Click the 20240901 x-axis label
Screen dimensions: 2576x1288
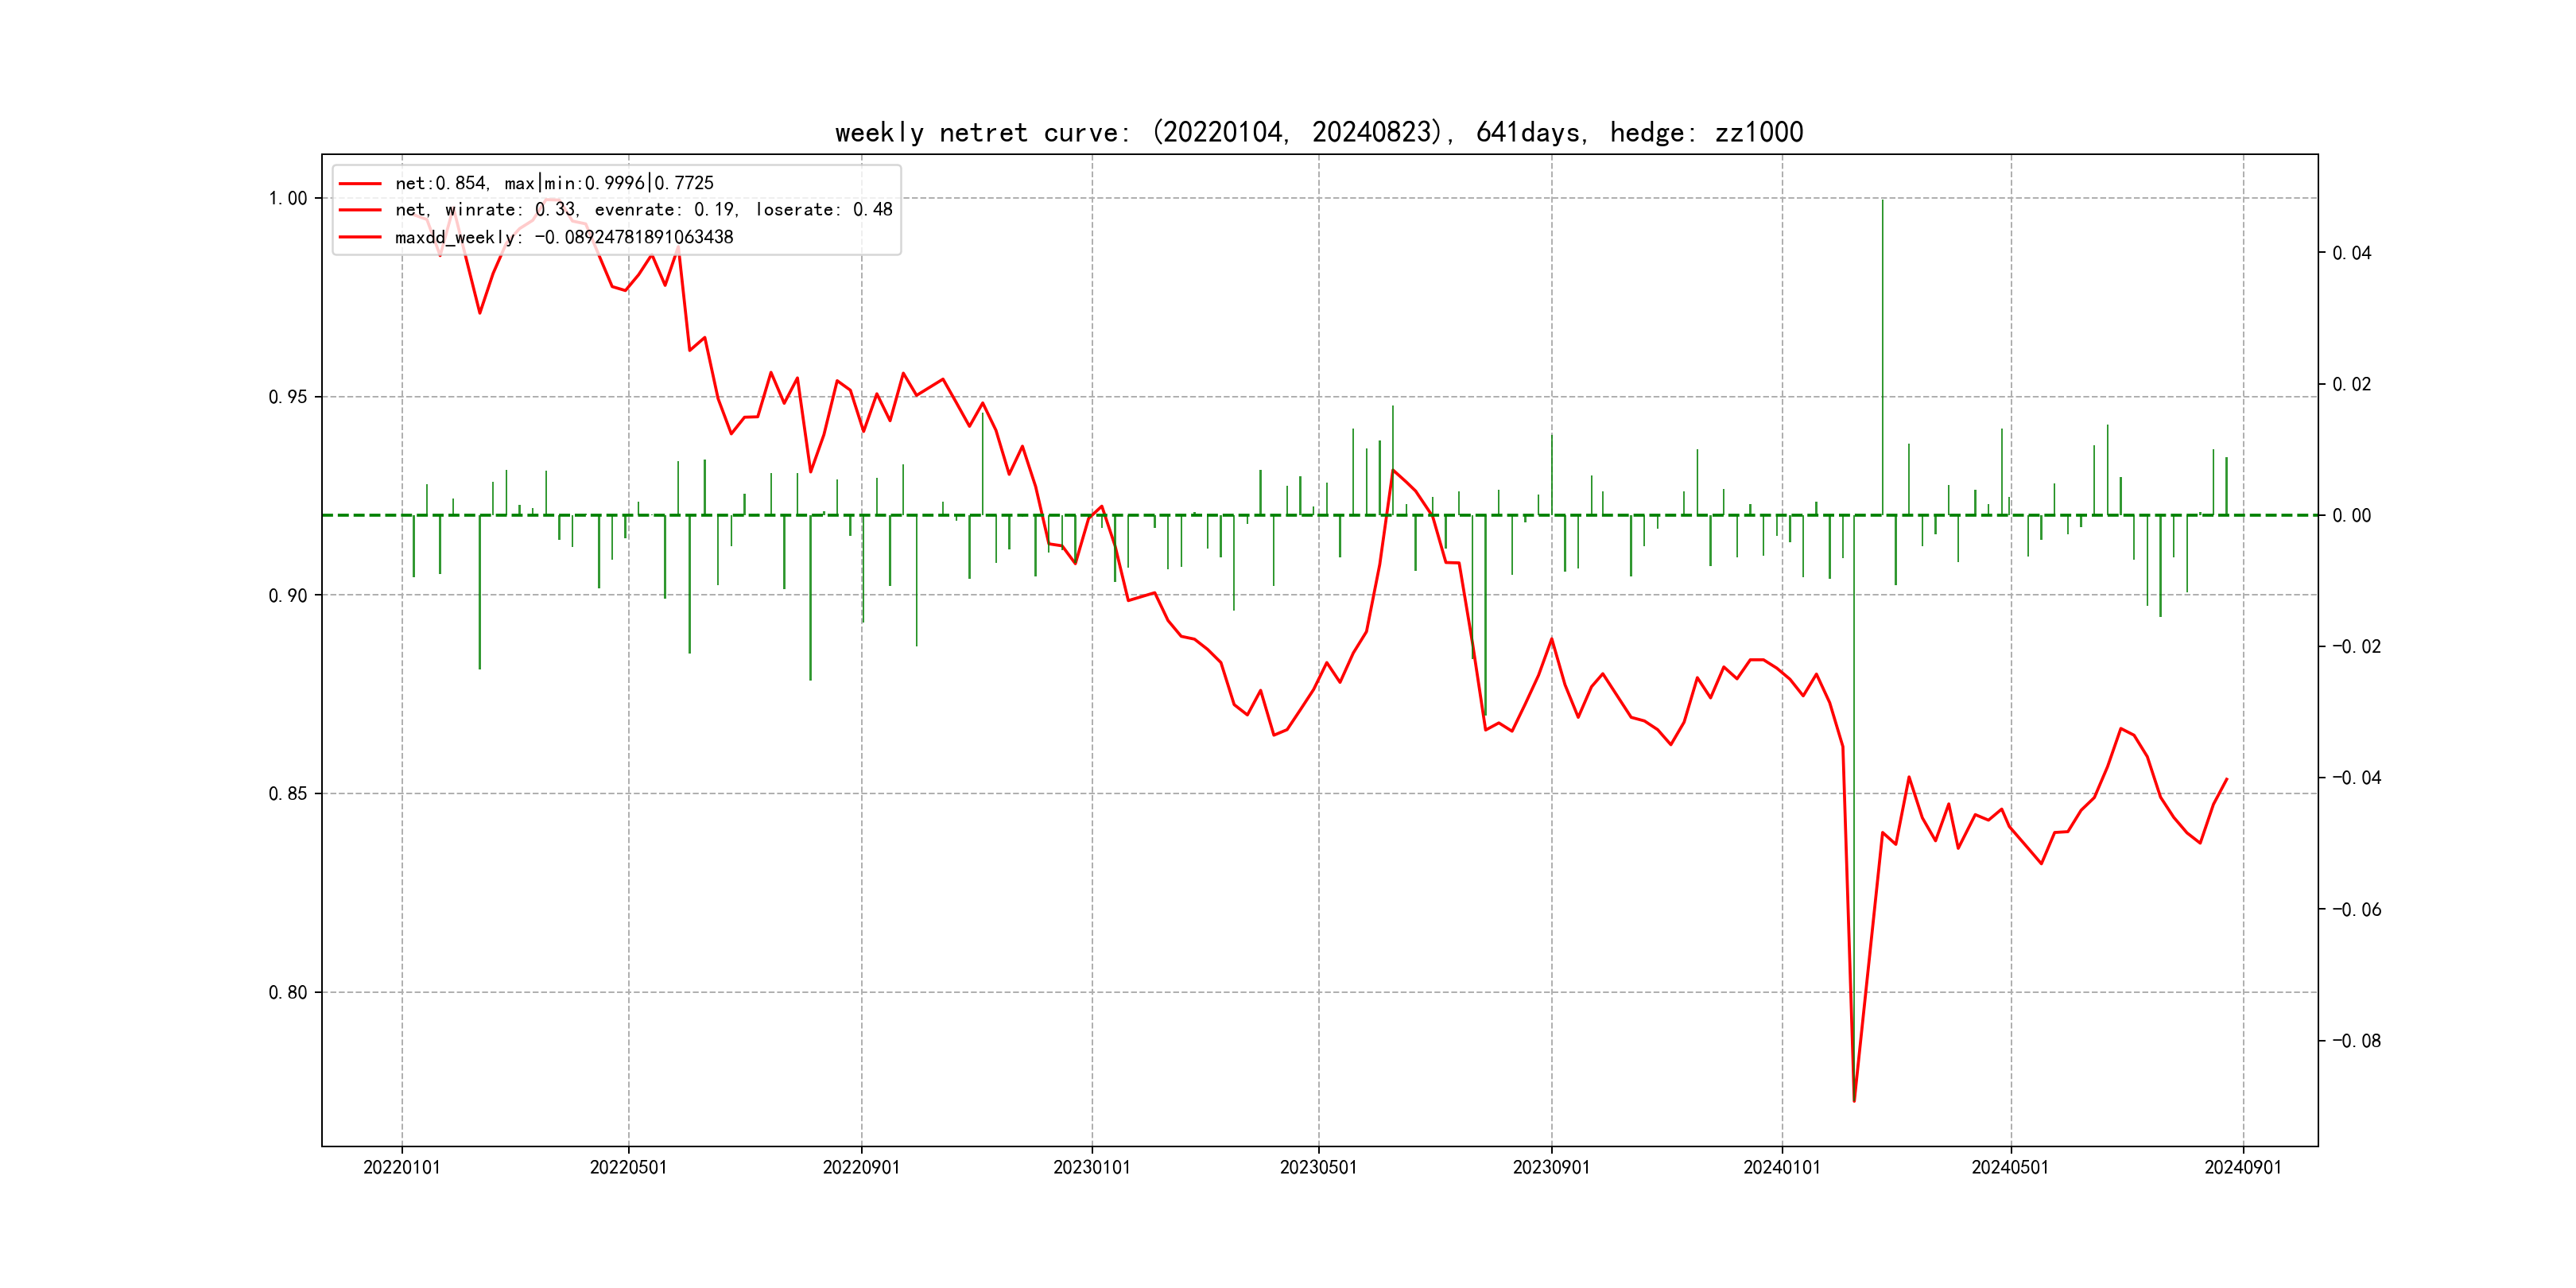[x=2243, y=1167]
